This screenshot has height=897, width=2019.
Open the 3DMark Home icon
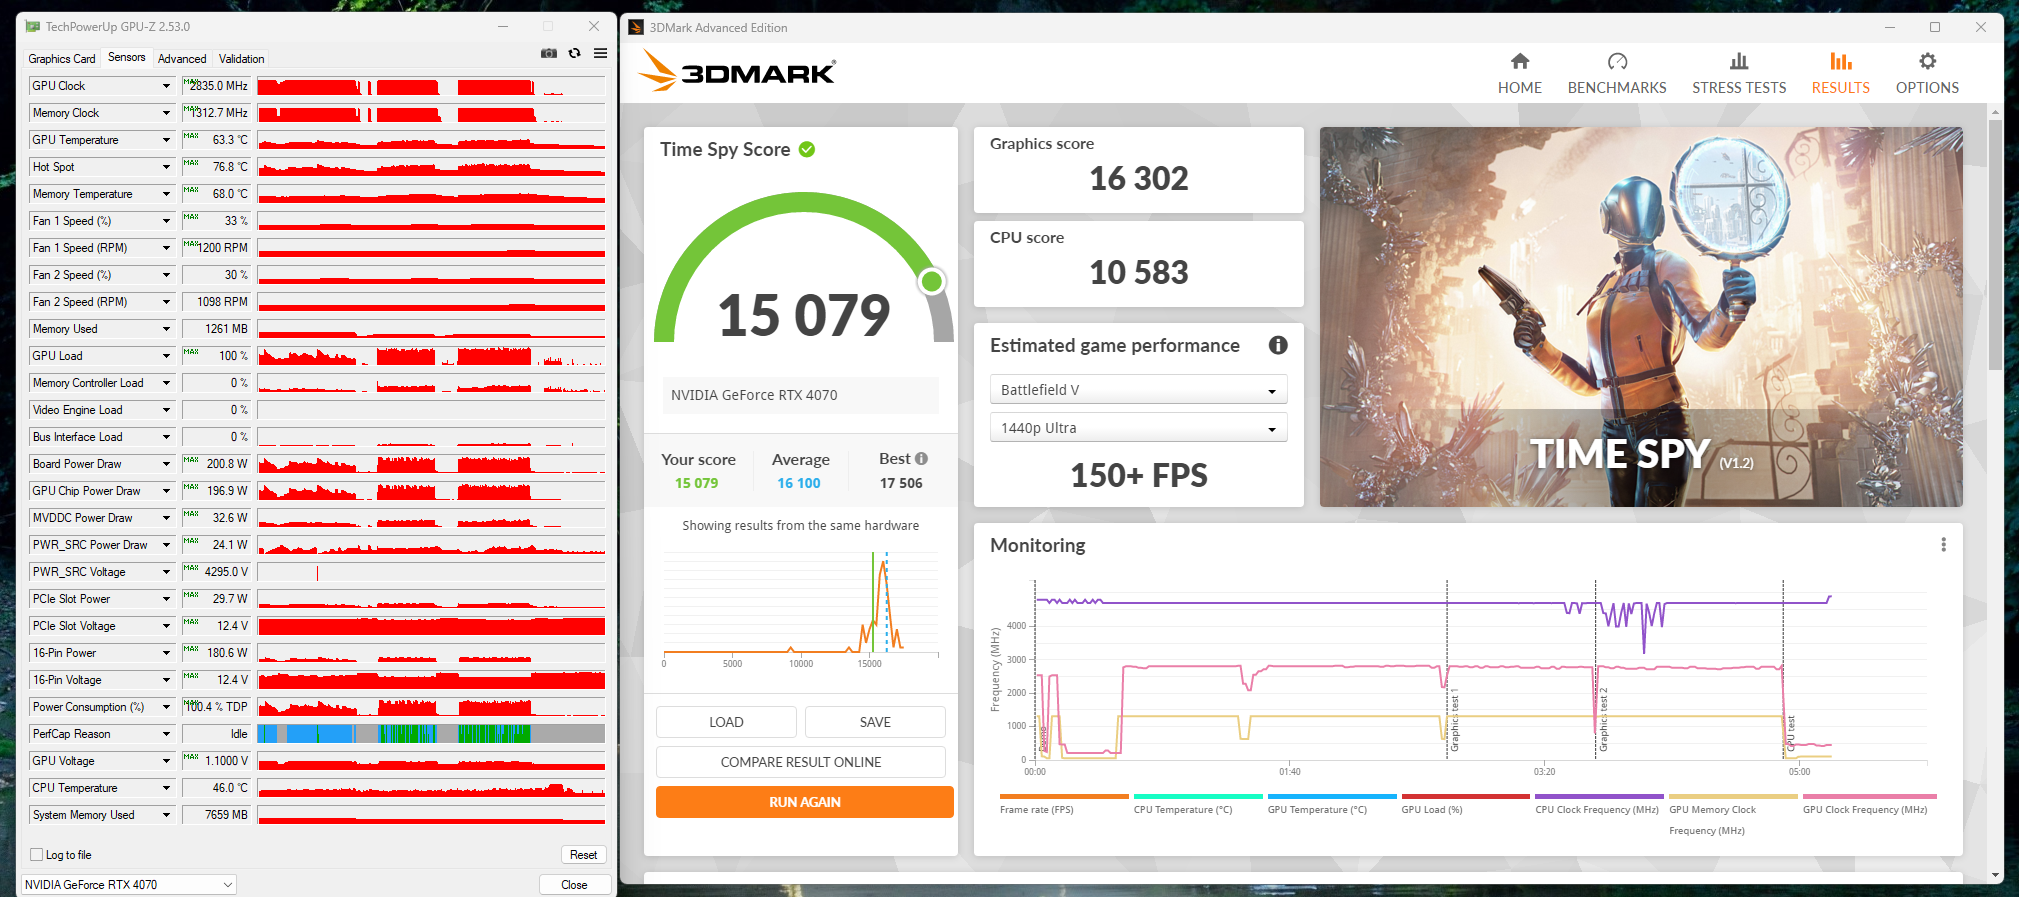[x=1520, y=62]
